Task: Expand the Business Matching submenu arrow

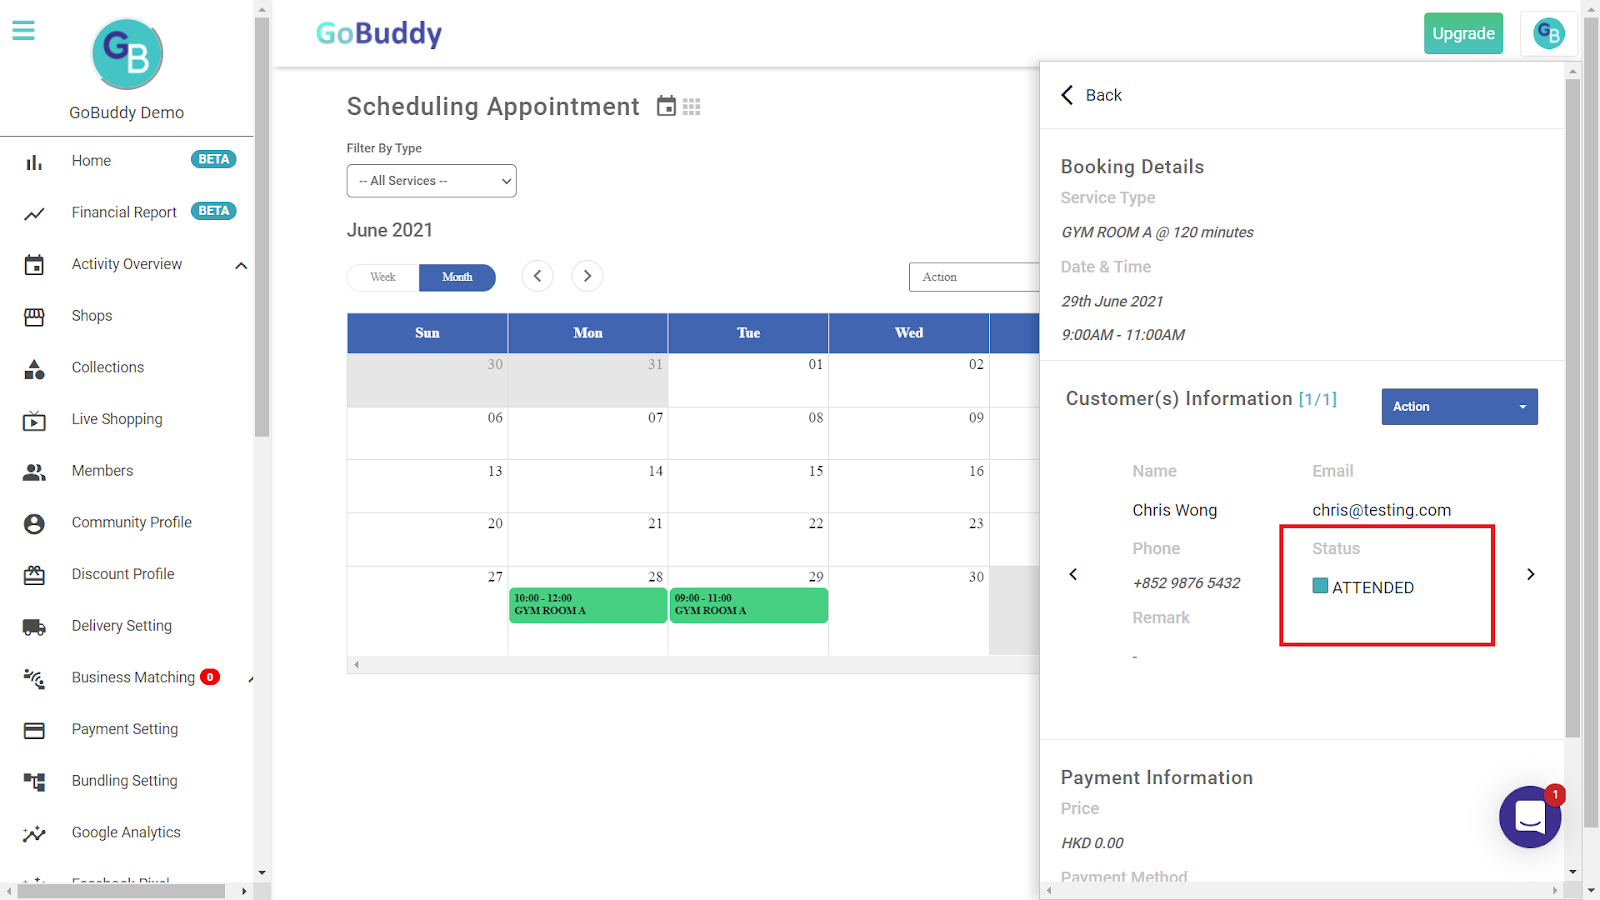Action: point(250,679)
